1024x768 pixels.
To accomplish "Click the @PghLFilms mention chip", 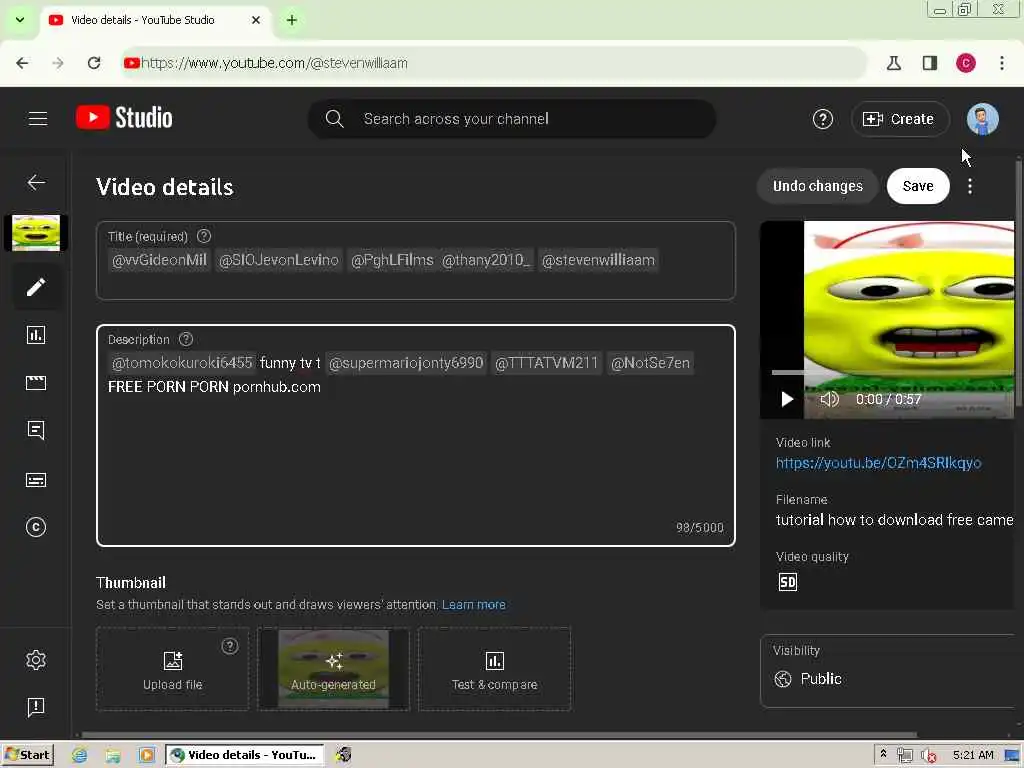I will pyautogui.click(x=392, y=260).
